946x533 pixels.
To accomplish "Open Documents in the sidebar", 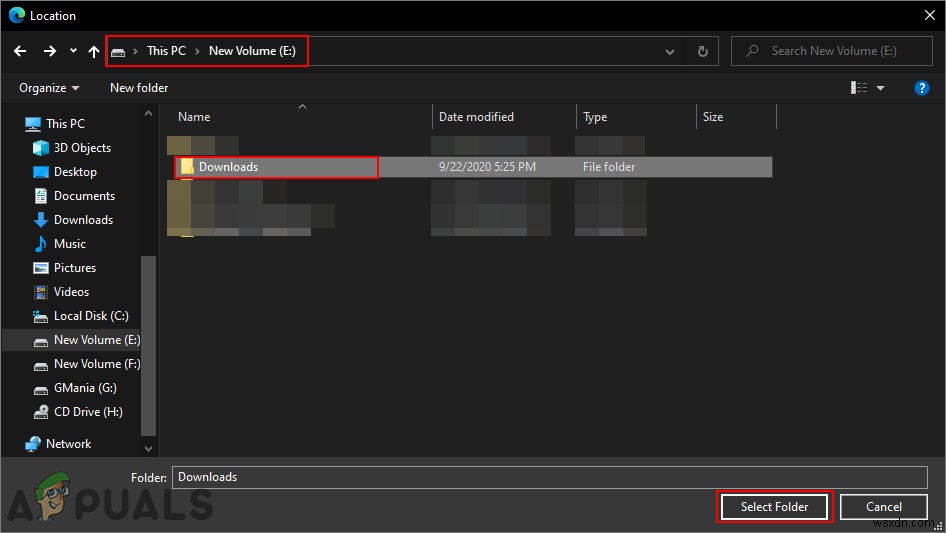I will tap(84, 196).
